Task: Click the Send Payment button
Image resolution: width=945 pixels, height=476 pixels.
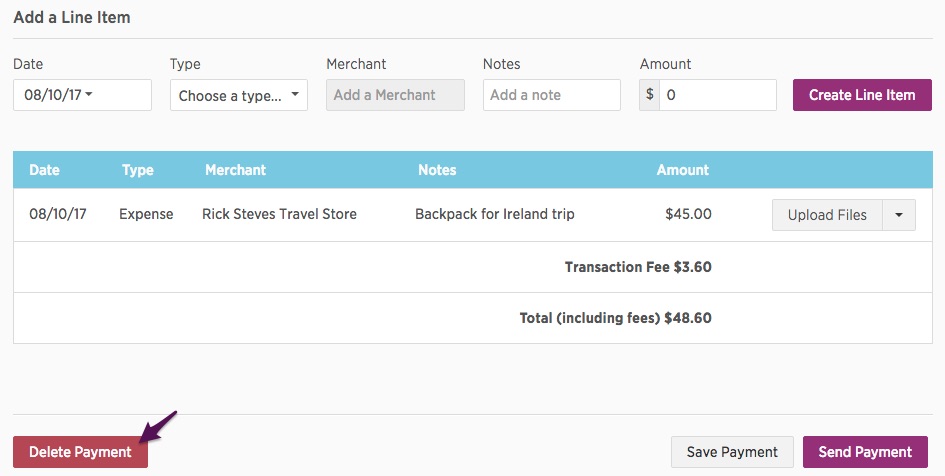Action: coord(865,452)
